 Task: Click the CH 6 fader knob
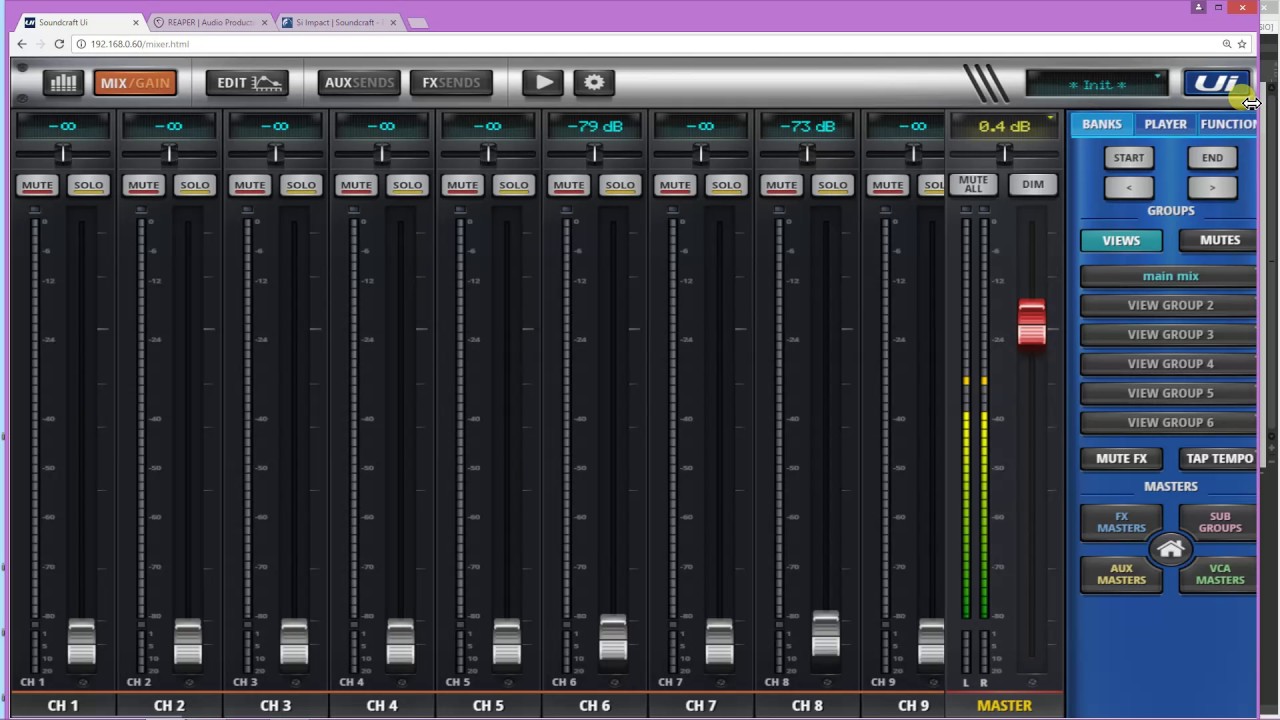(613, 638)
